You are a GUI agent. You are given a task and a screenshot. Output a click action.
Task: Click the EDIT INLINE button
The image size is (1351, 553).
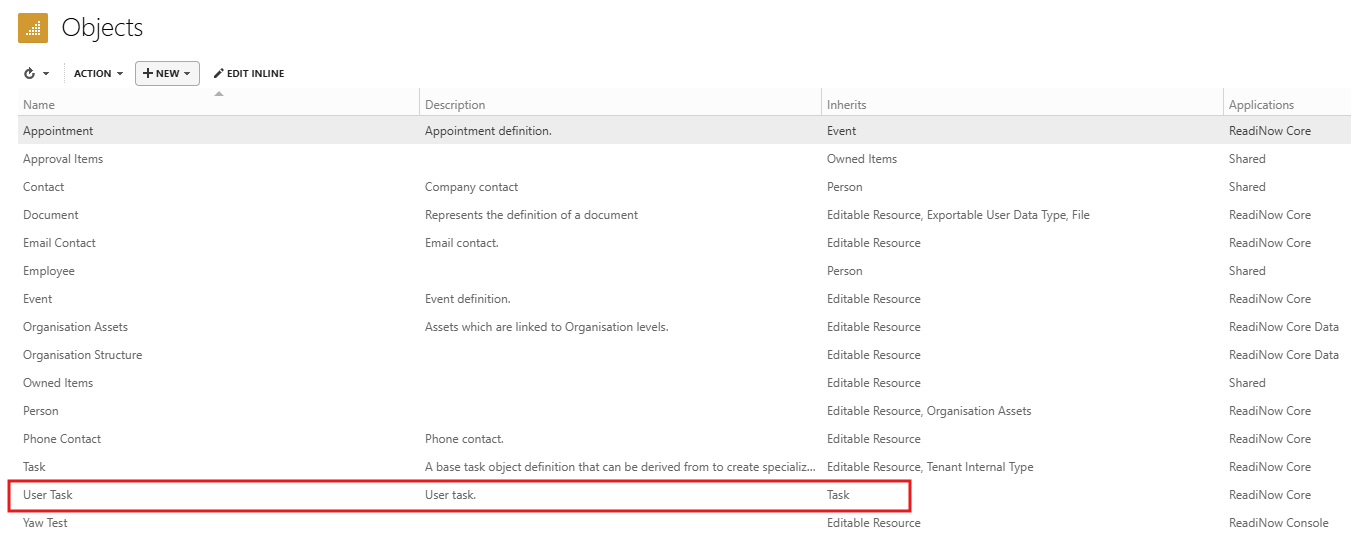click(x=249, y=74)
